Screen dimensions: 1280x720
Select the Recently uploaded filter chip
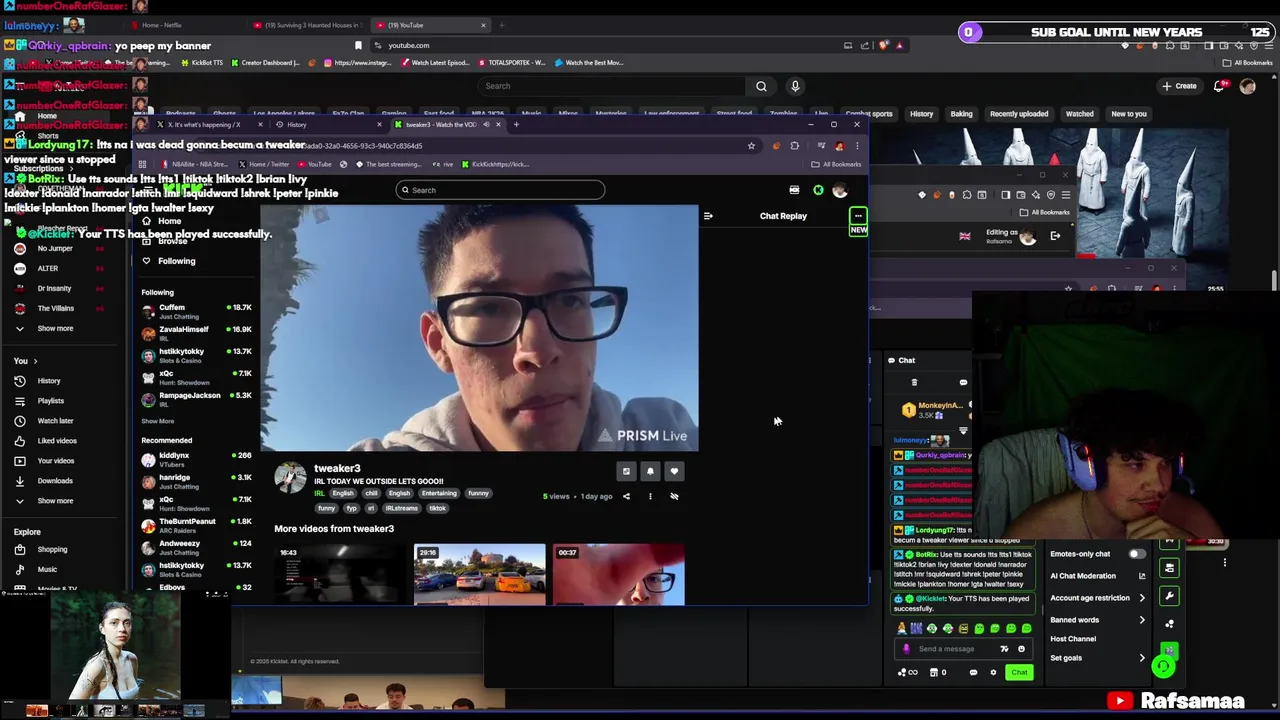pyautogui.click(x=1019, y=114)
